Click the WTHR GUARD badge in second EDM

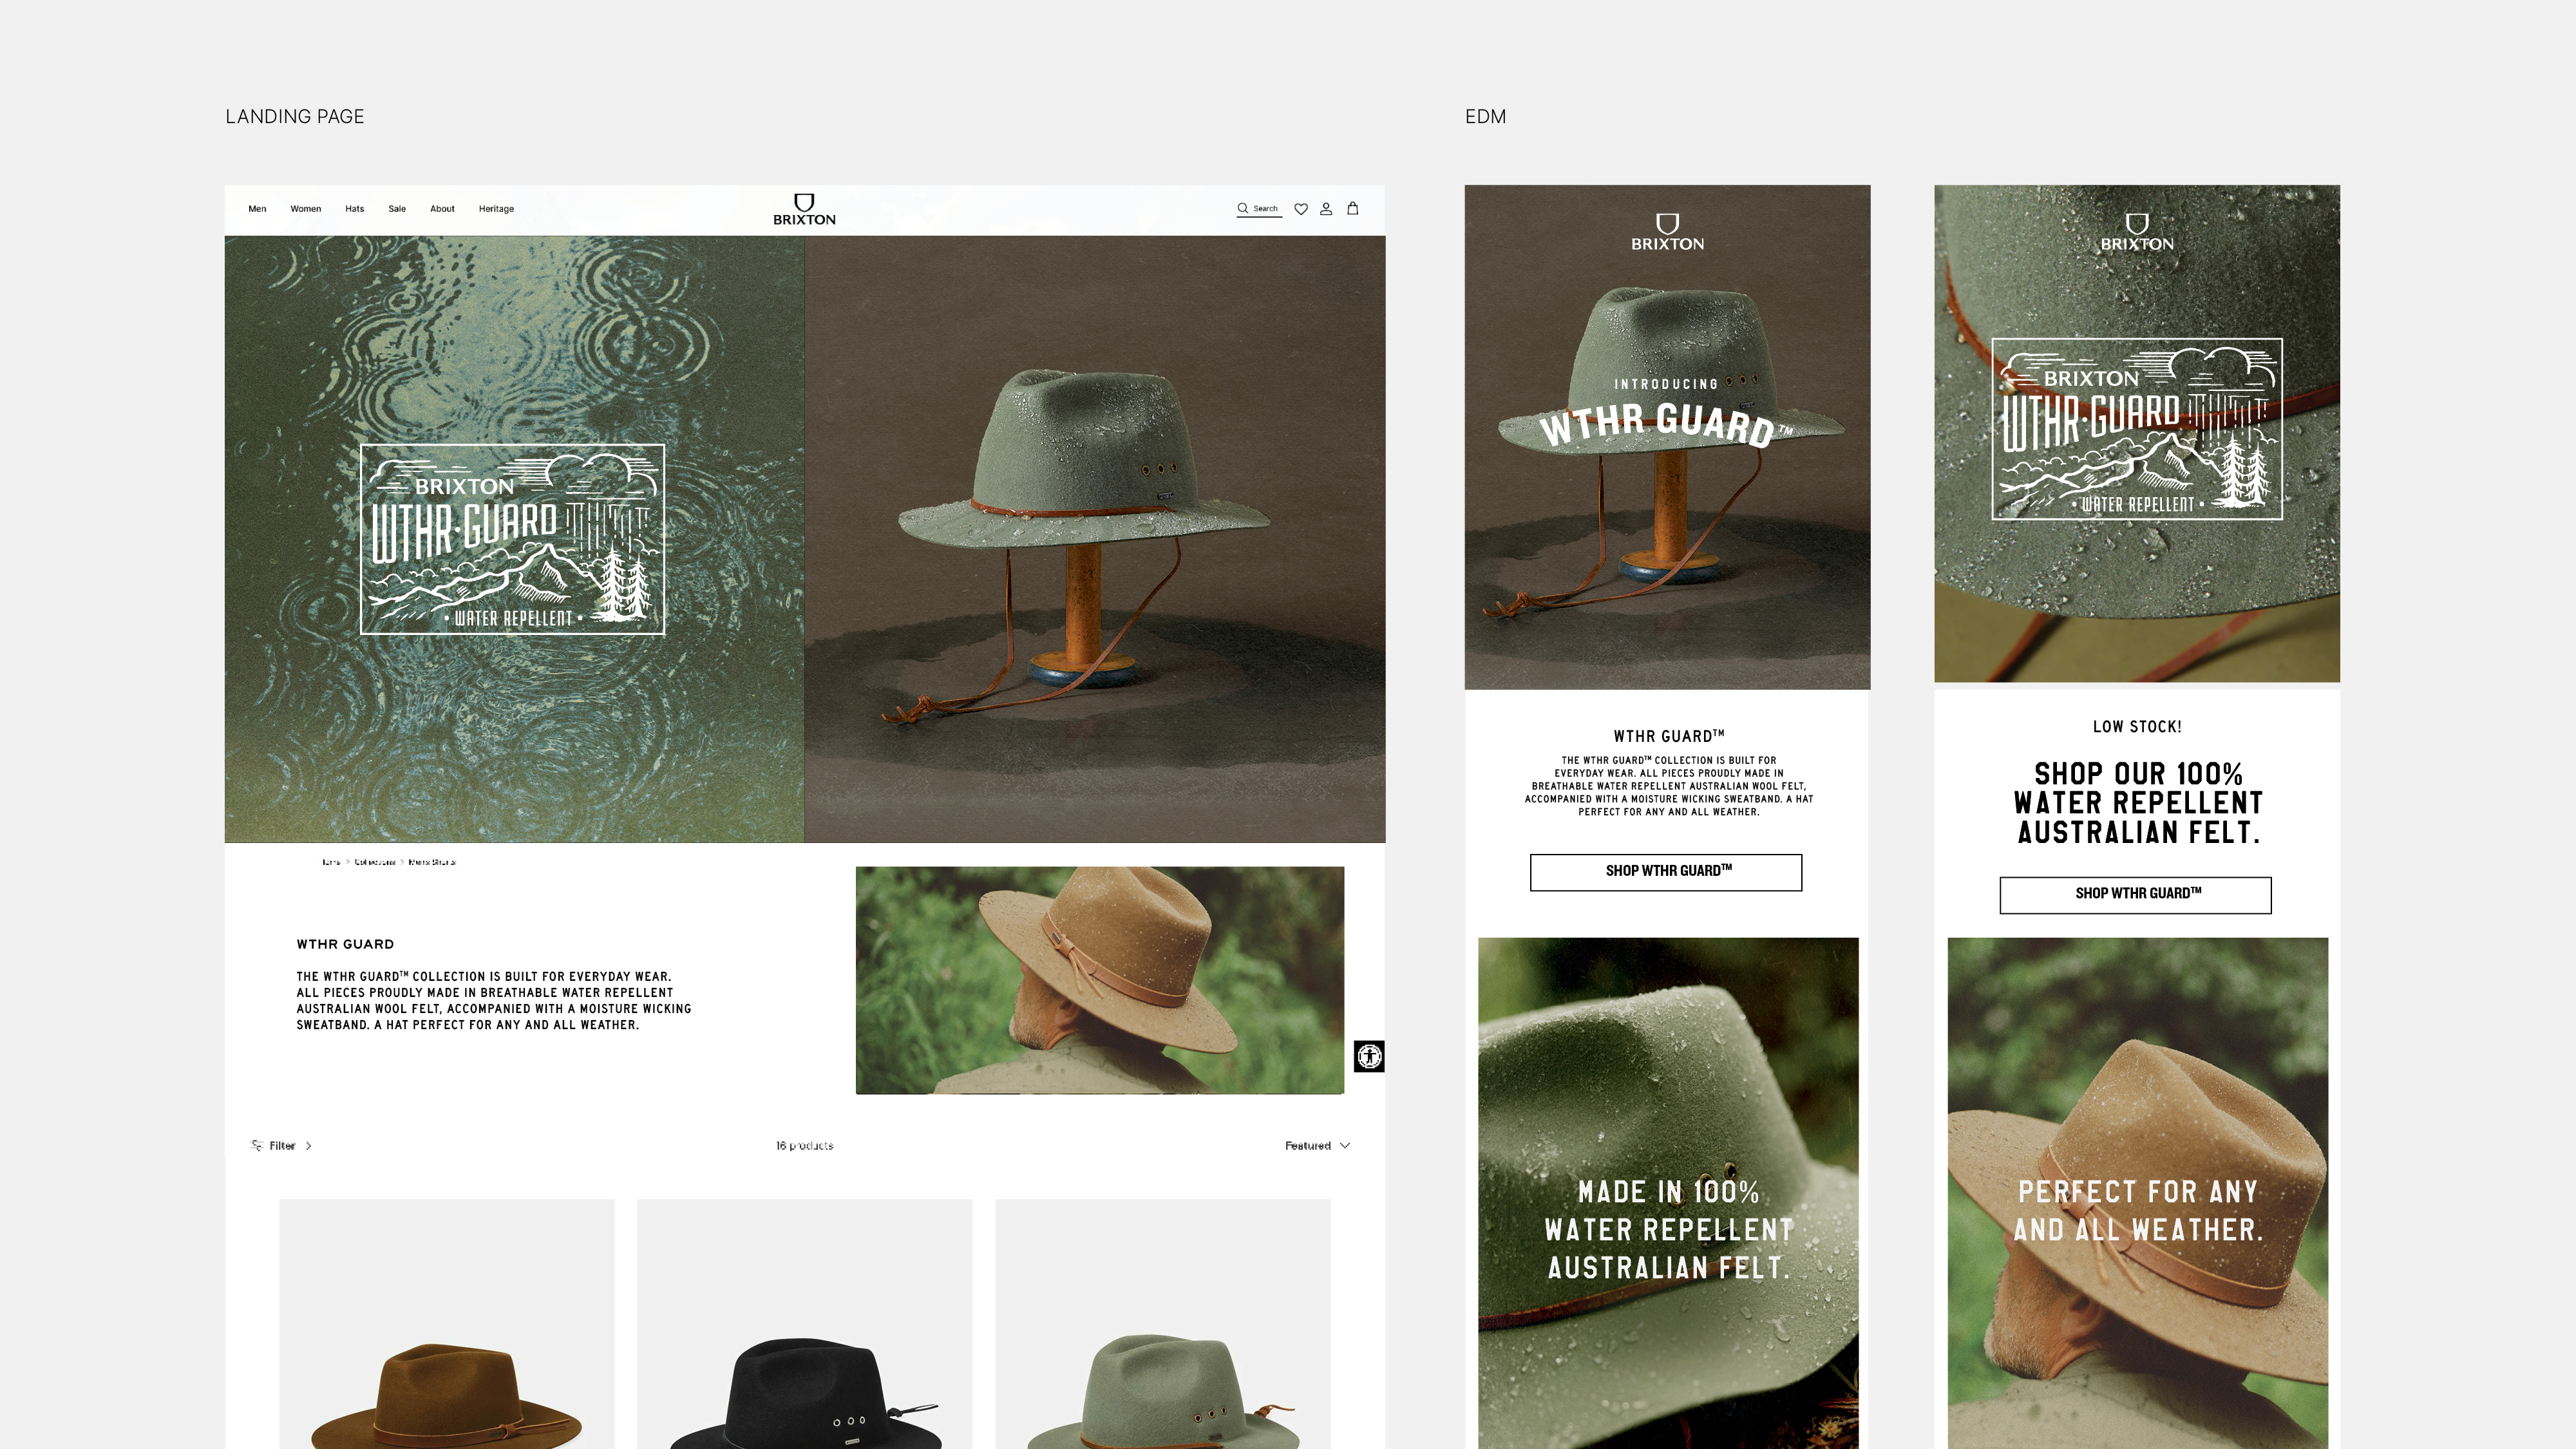(2137, 429)
